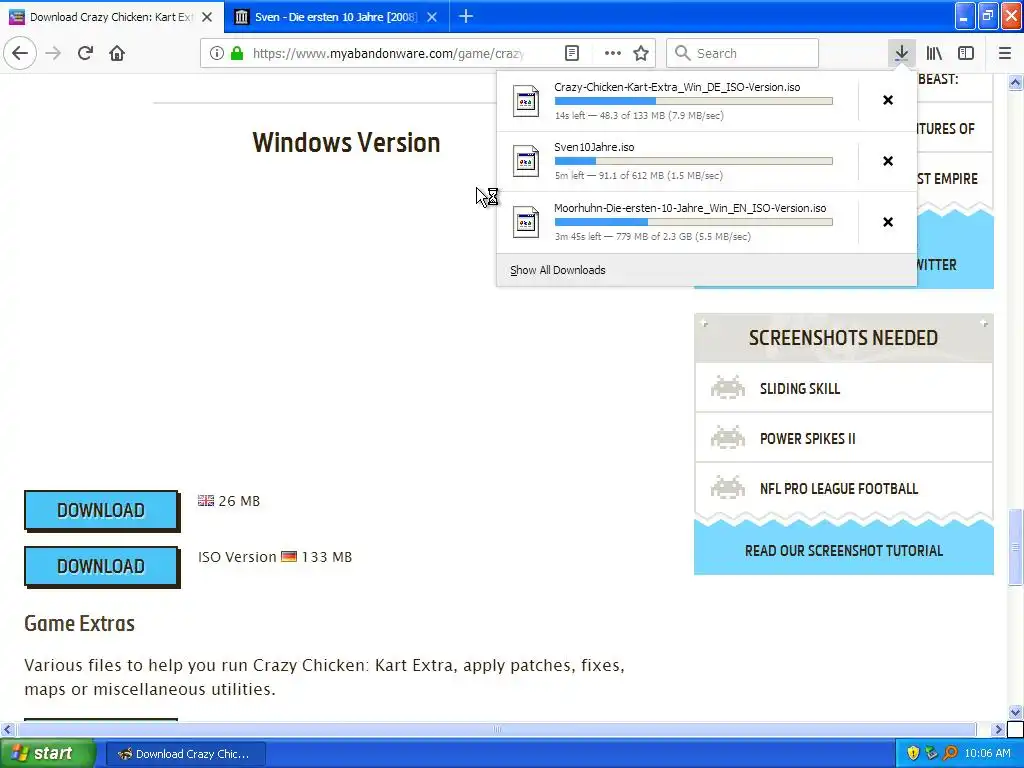Click the Sven10Jahre.iso progress bar
Image resolution: width=1024 pixels, height=768 pixels.
[694, 161]
